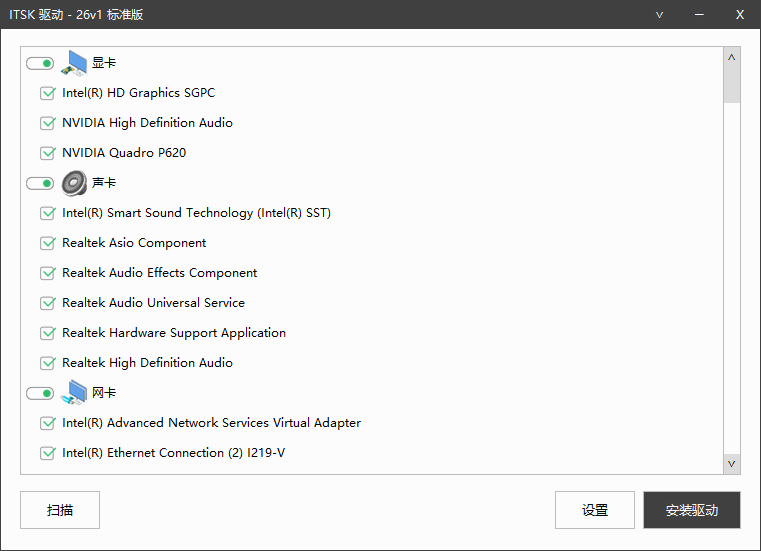
Task: Click the sound card (声卡) speaker icon
Action: (x=75, y=183)
